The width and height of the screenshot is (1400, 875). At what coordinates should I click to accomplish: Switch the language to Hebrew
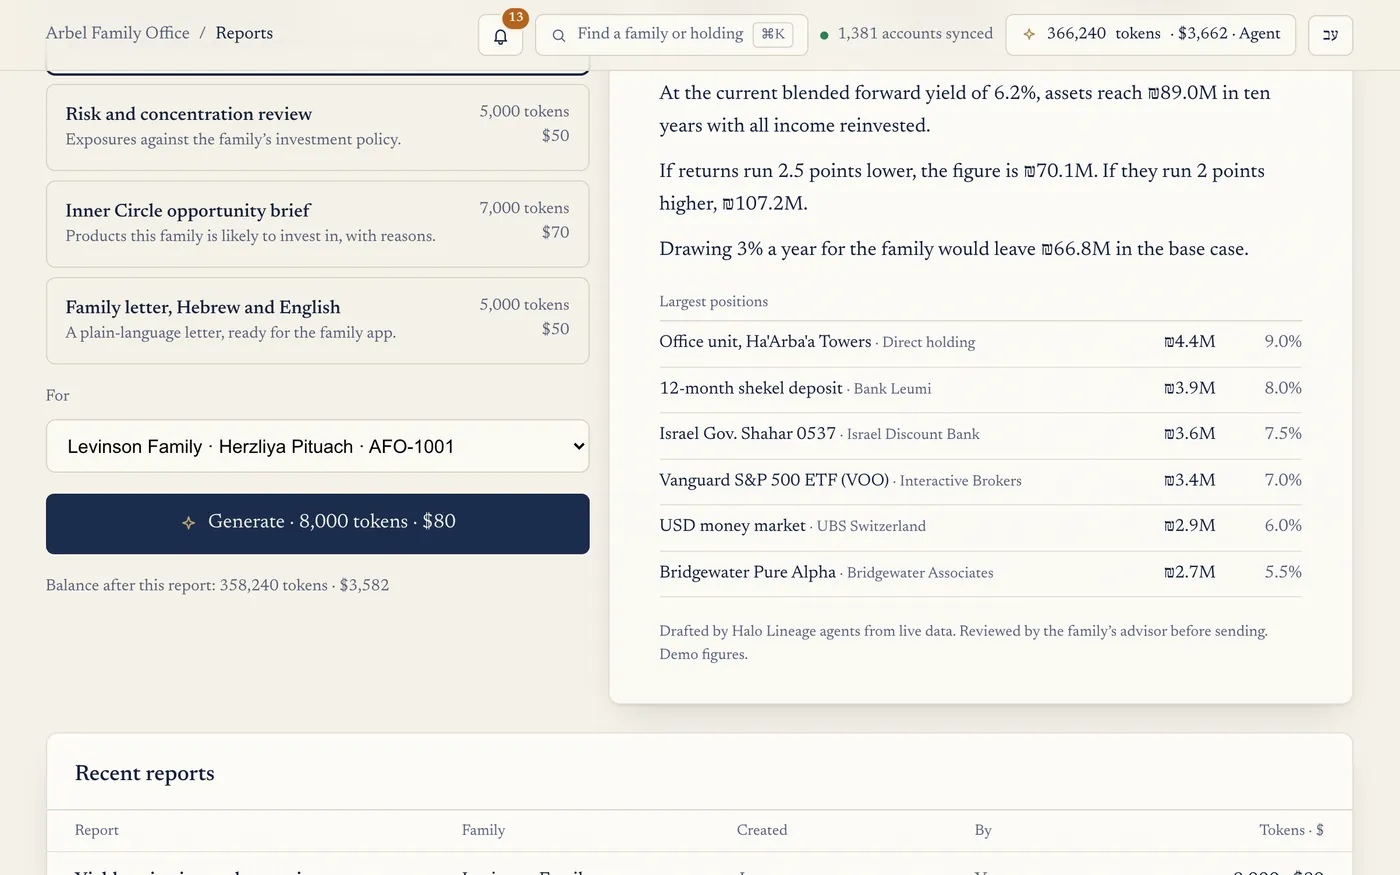1330,35
